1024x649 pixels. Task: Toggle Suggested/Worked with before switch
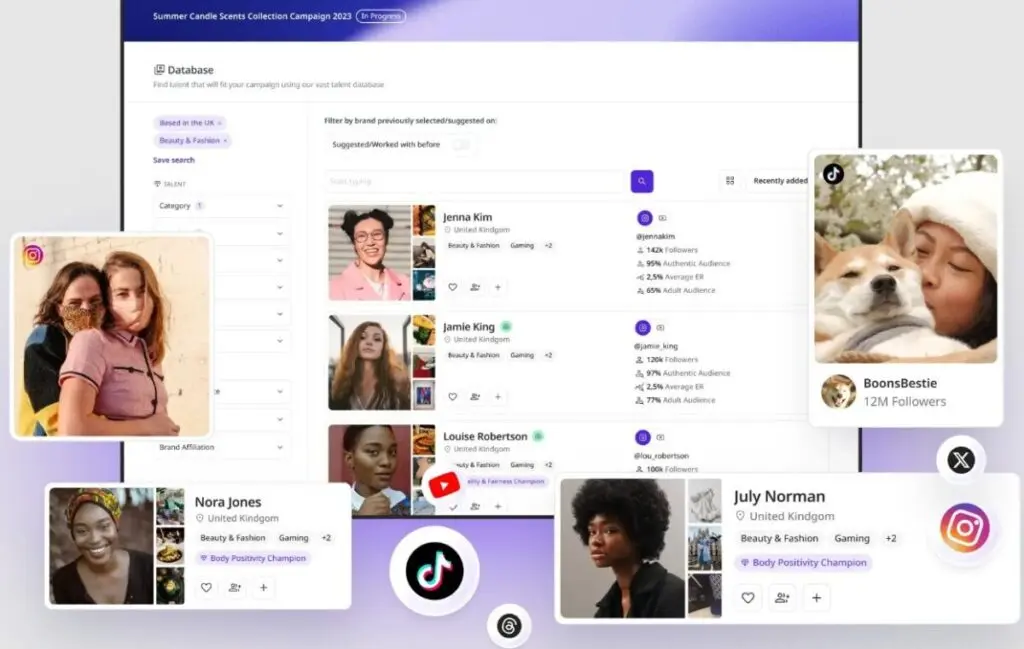pos(460,145)
